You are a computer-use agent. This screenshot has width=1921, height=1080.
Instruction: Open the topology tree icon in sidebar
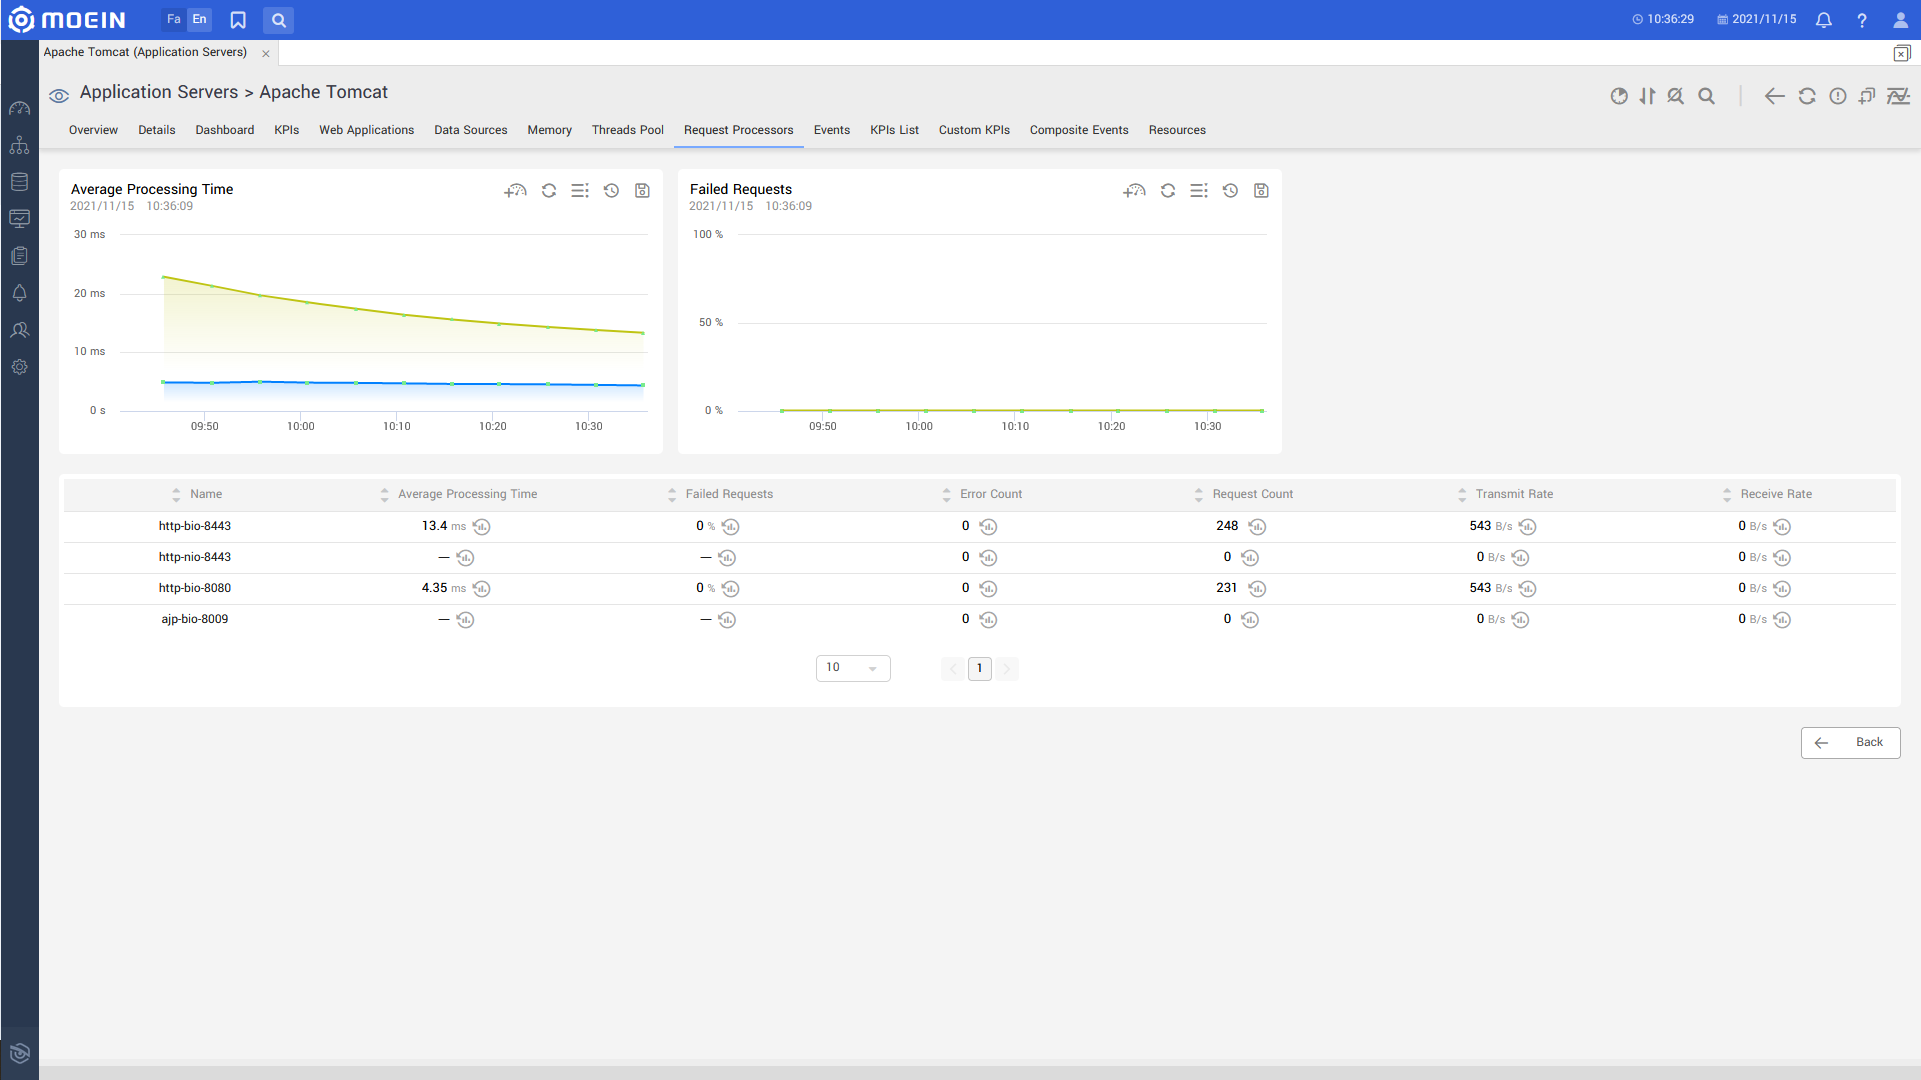pos(19,145)
